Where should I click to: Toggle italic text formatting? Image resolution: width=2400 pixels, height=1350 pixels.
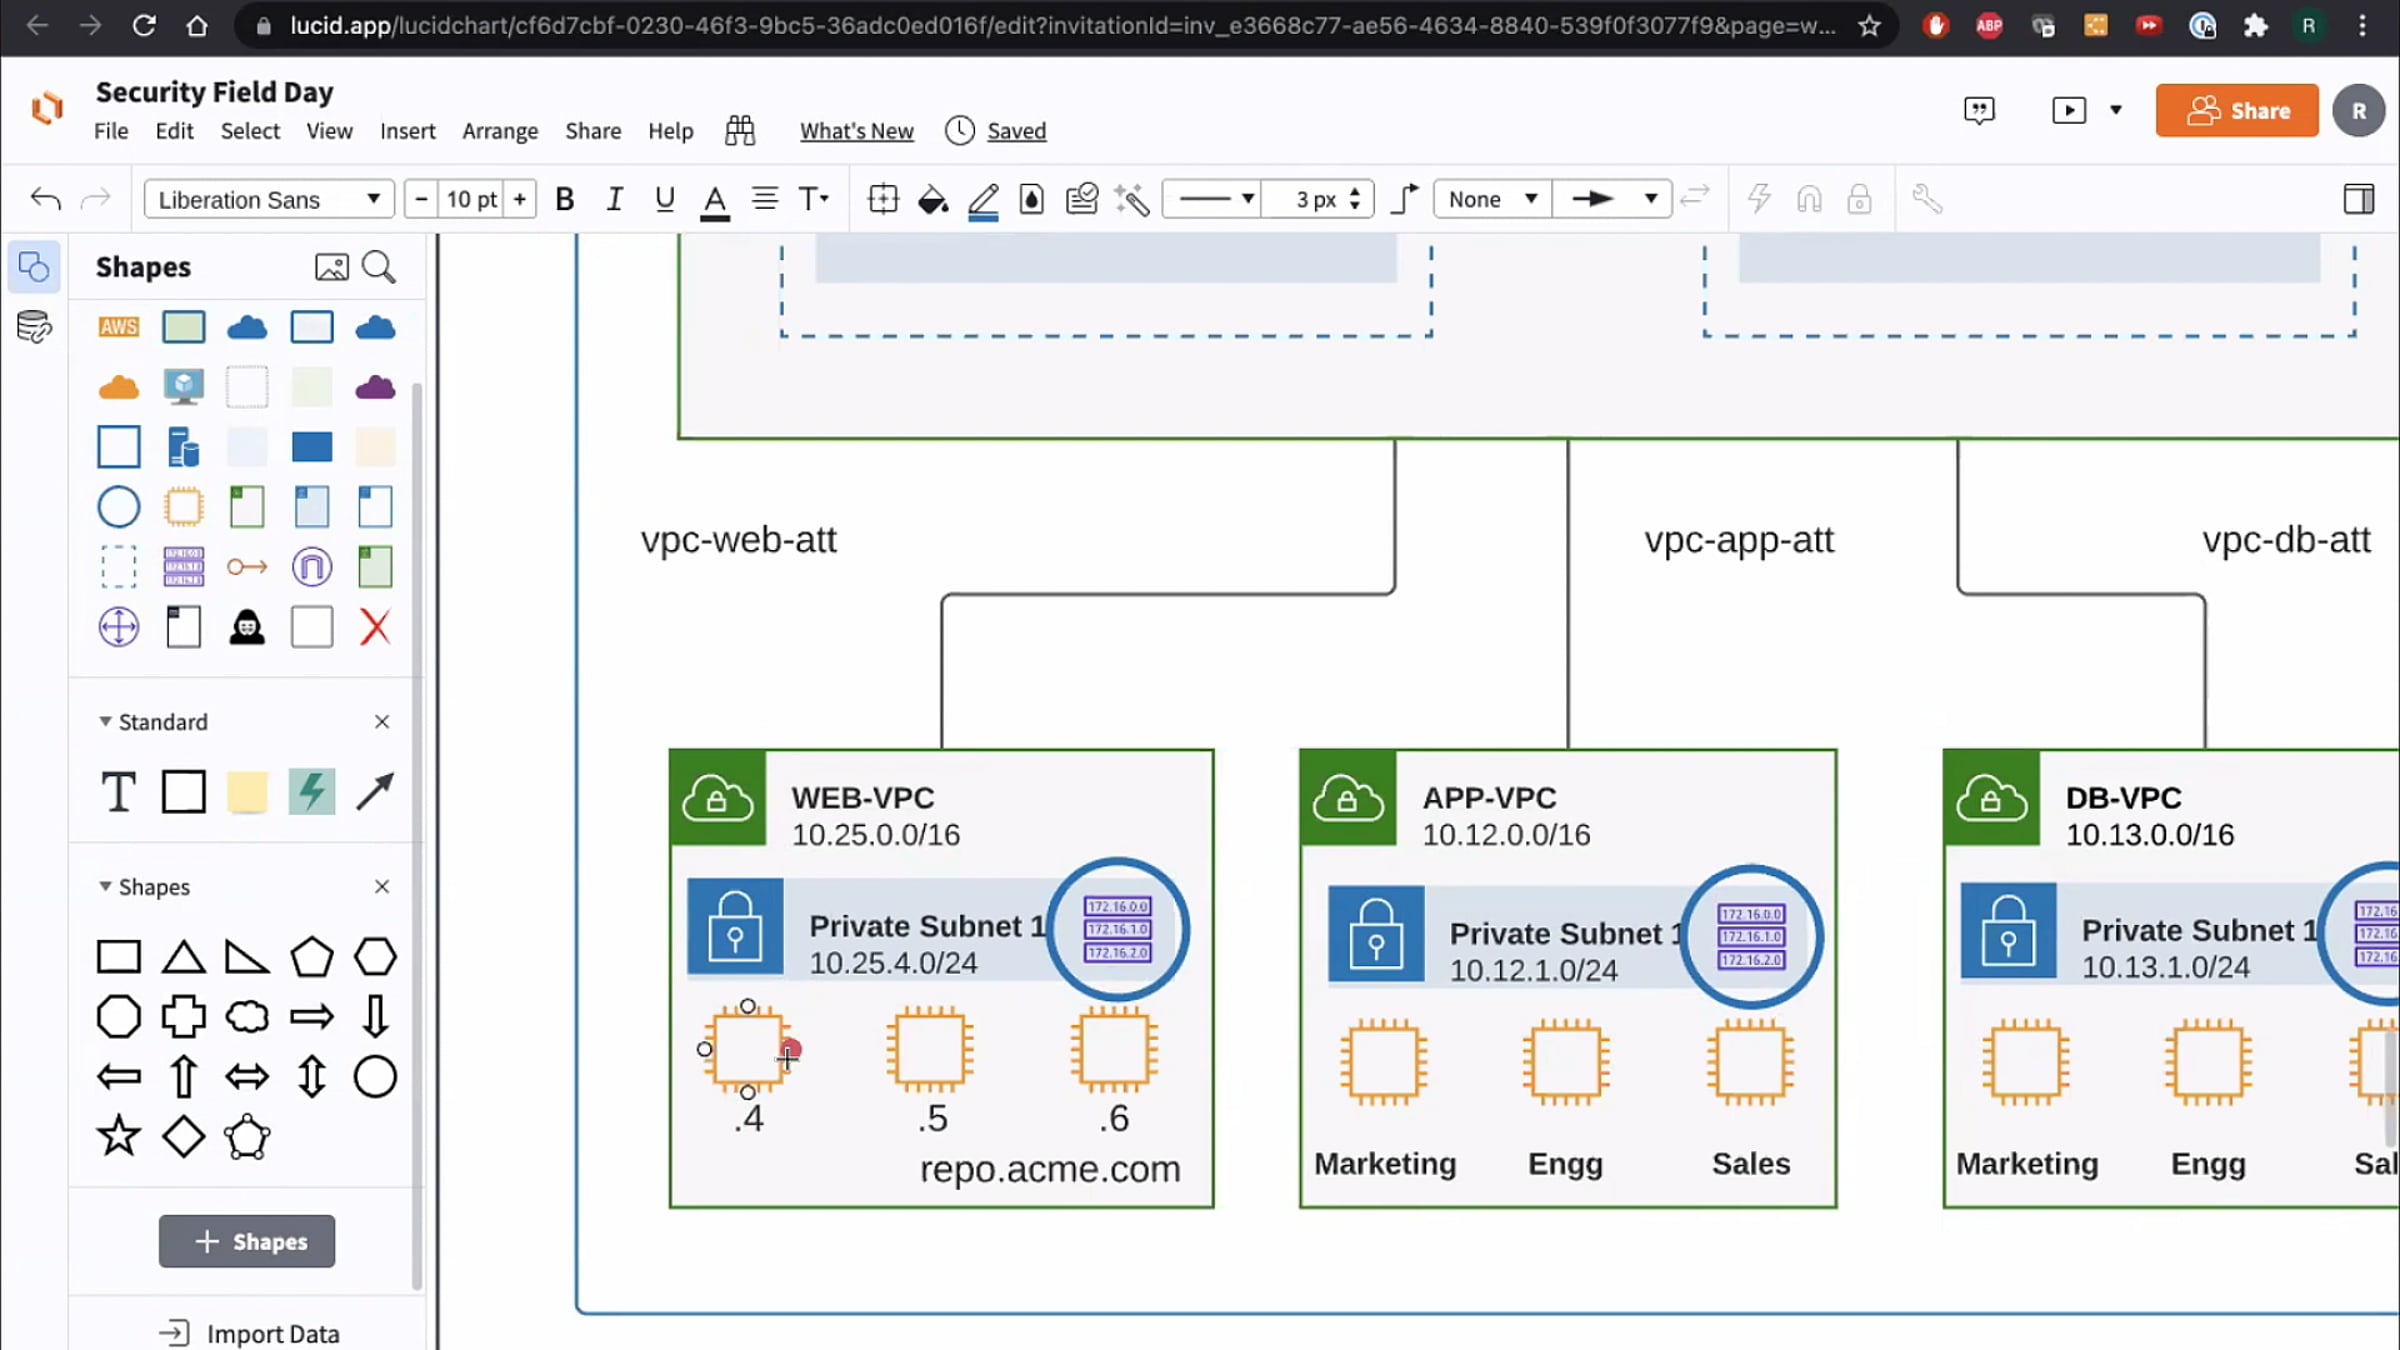point(614,199)
